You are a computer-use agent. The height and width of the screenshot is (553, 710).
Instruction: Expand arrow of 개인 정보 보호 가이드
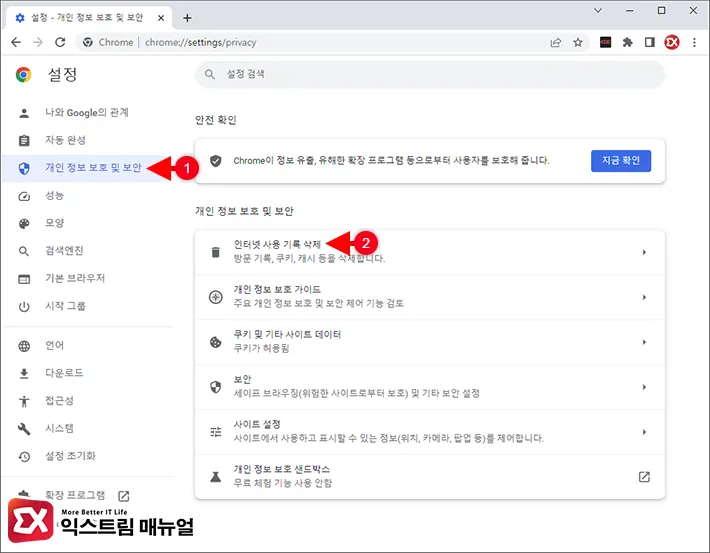[644, 297]
